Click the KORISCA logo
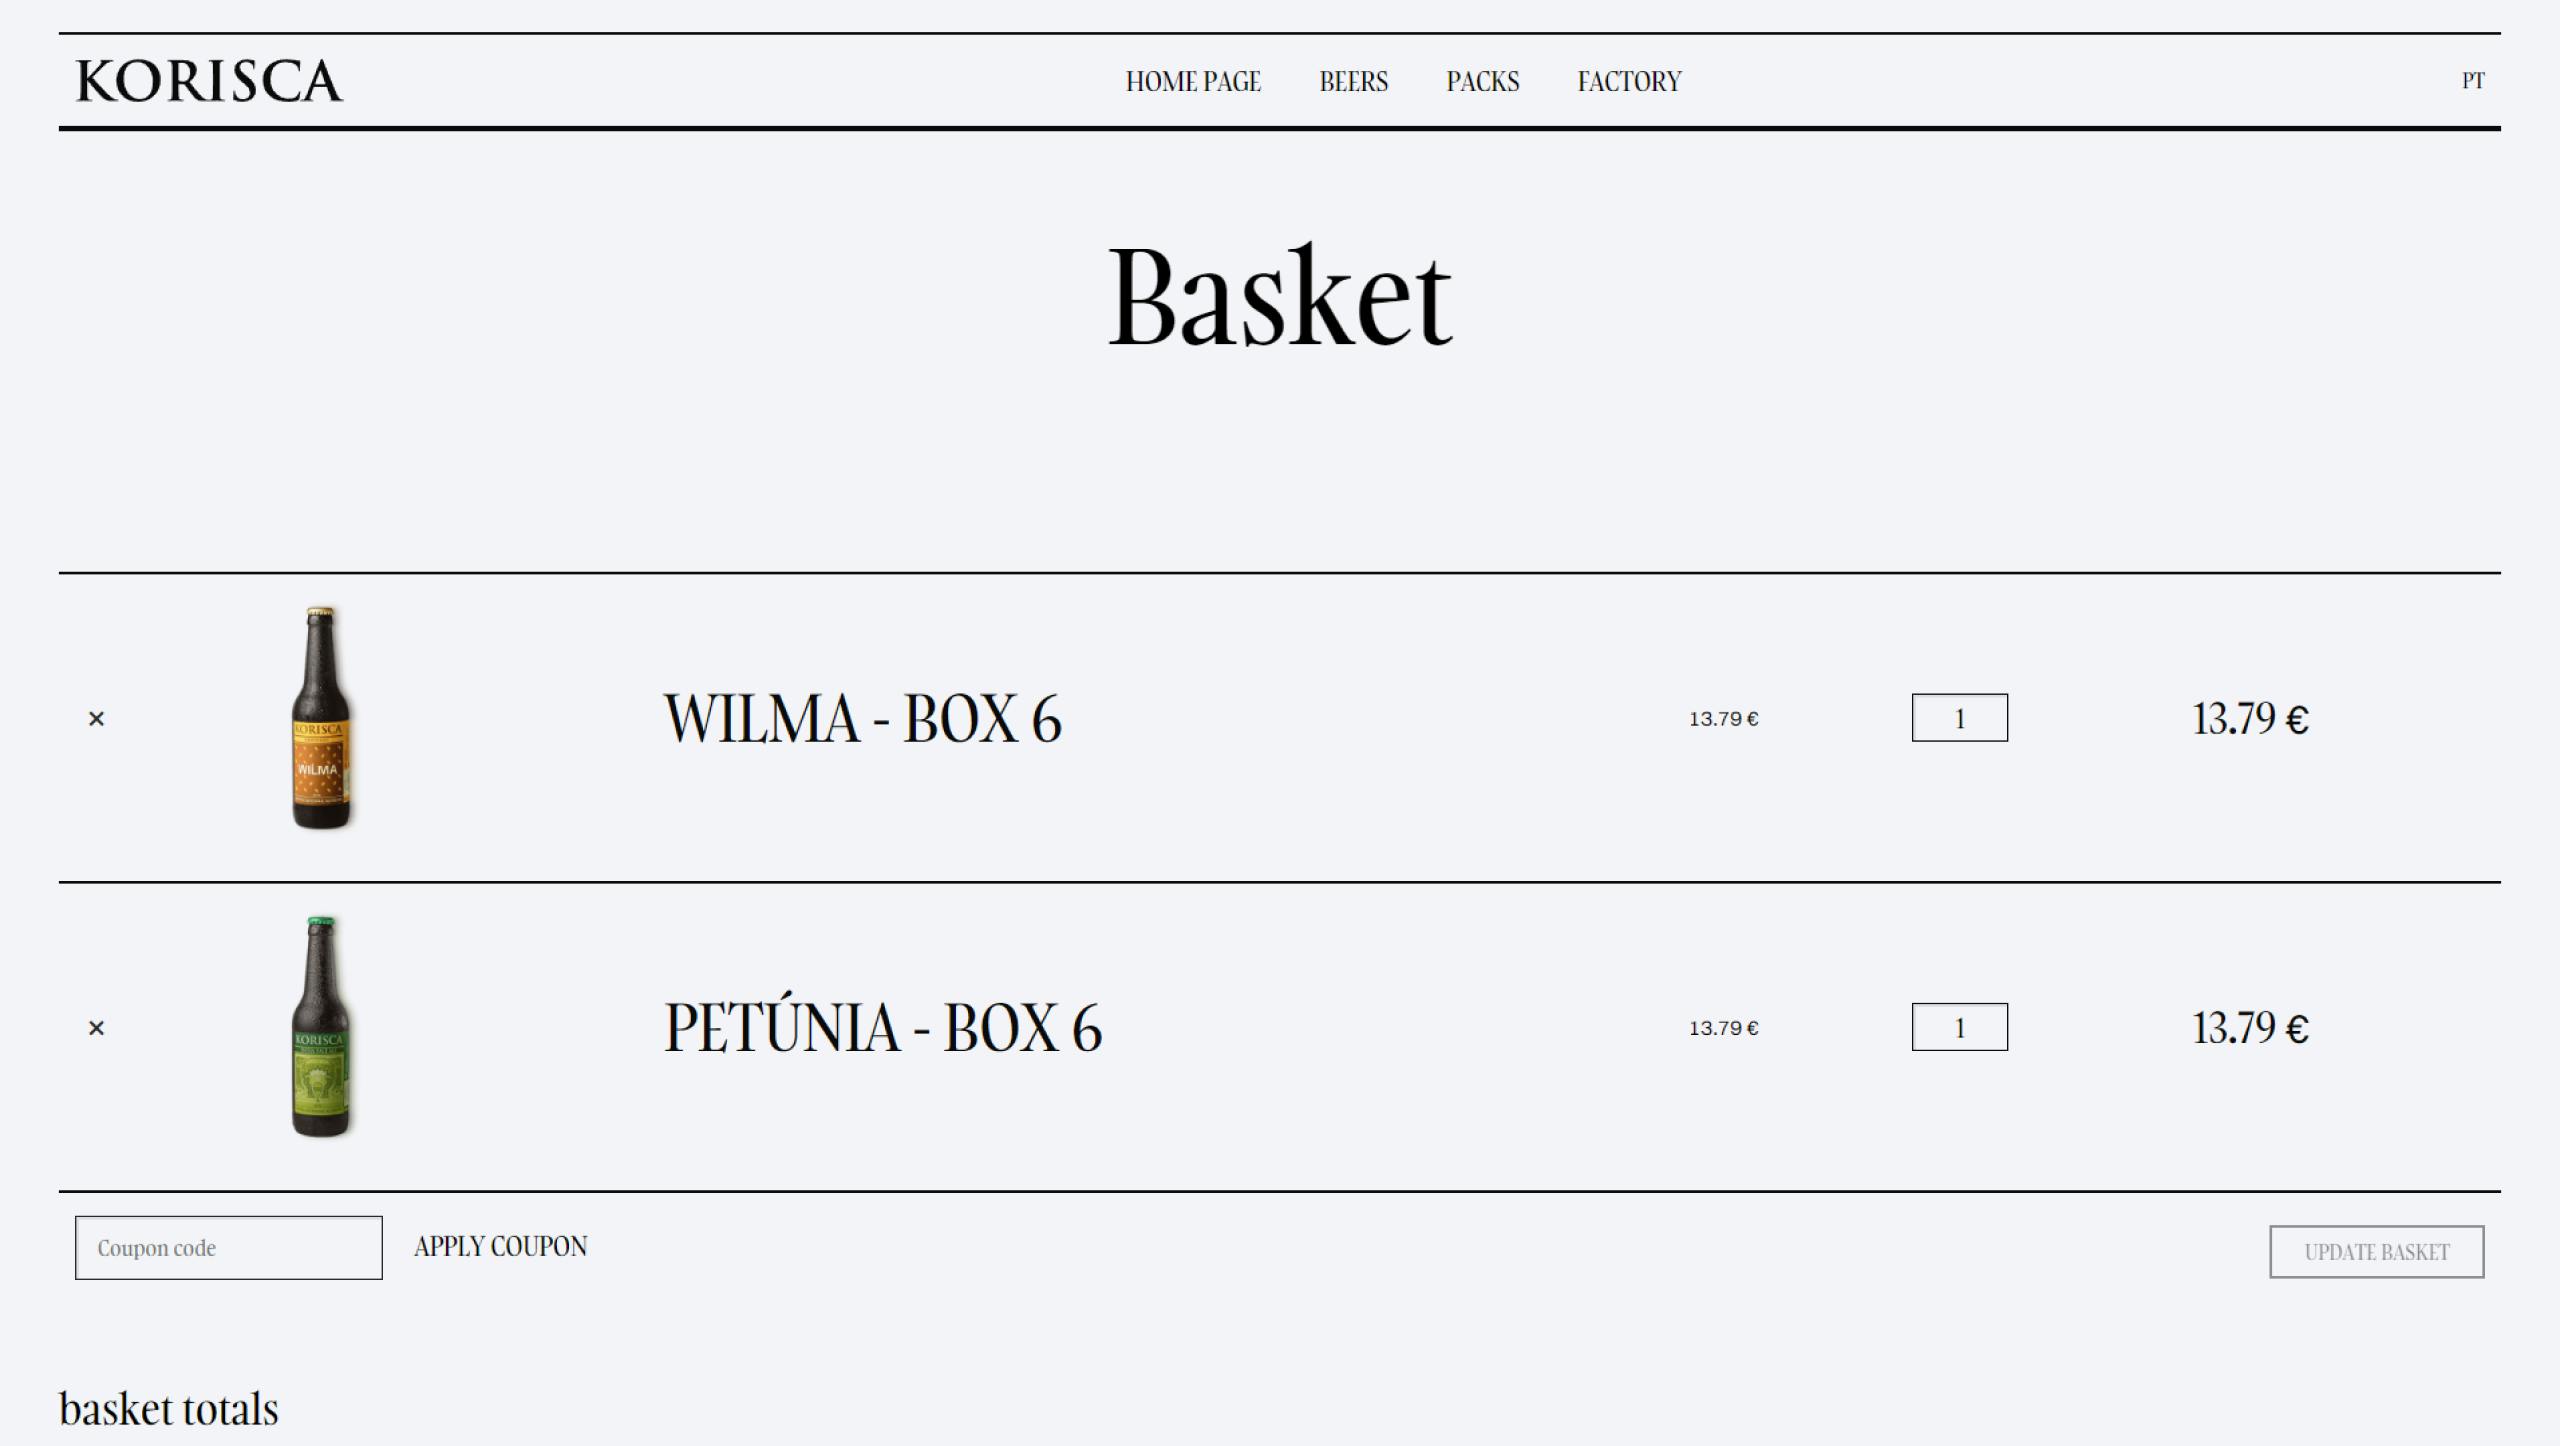The height and width of the screenshot is (1446, 2560). [209, 81]
